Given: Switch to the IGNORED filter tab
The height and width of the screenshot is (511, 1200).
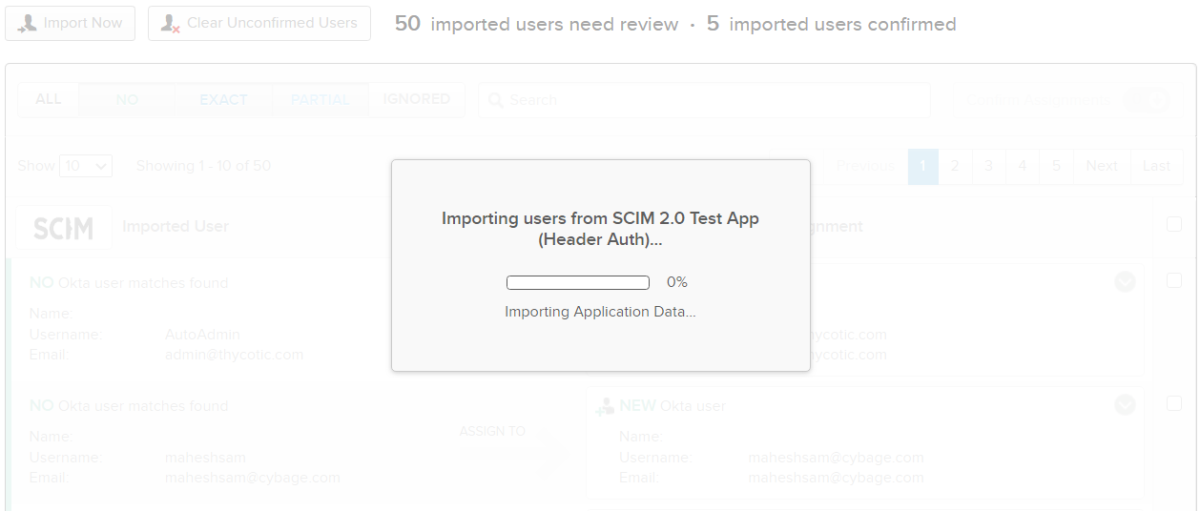Looking at the screenshot, I should coord(416,100).
